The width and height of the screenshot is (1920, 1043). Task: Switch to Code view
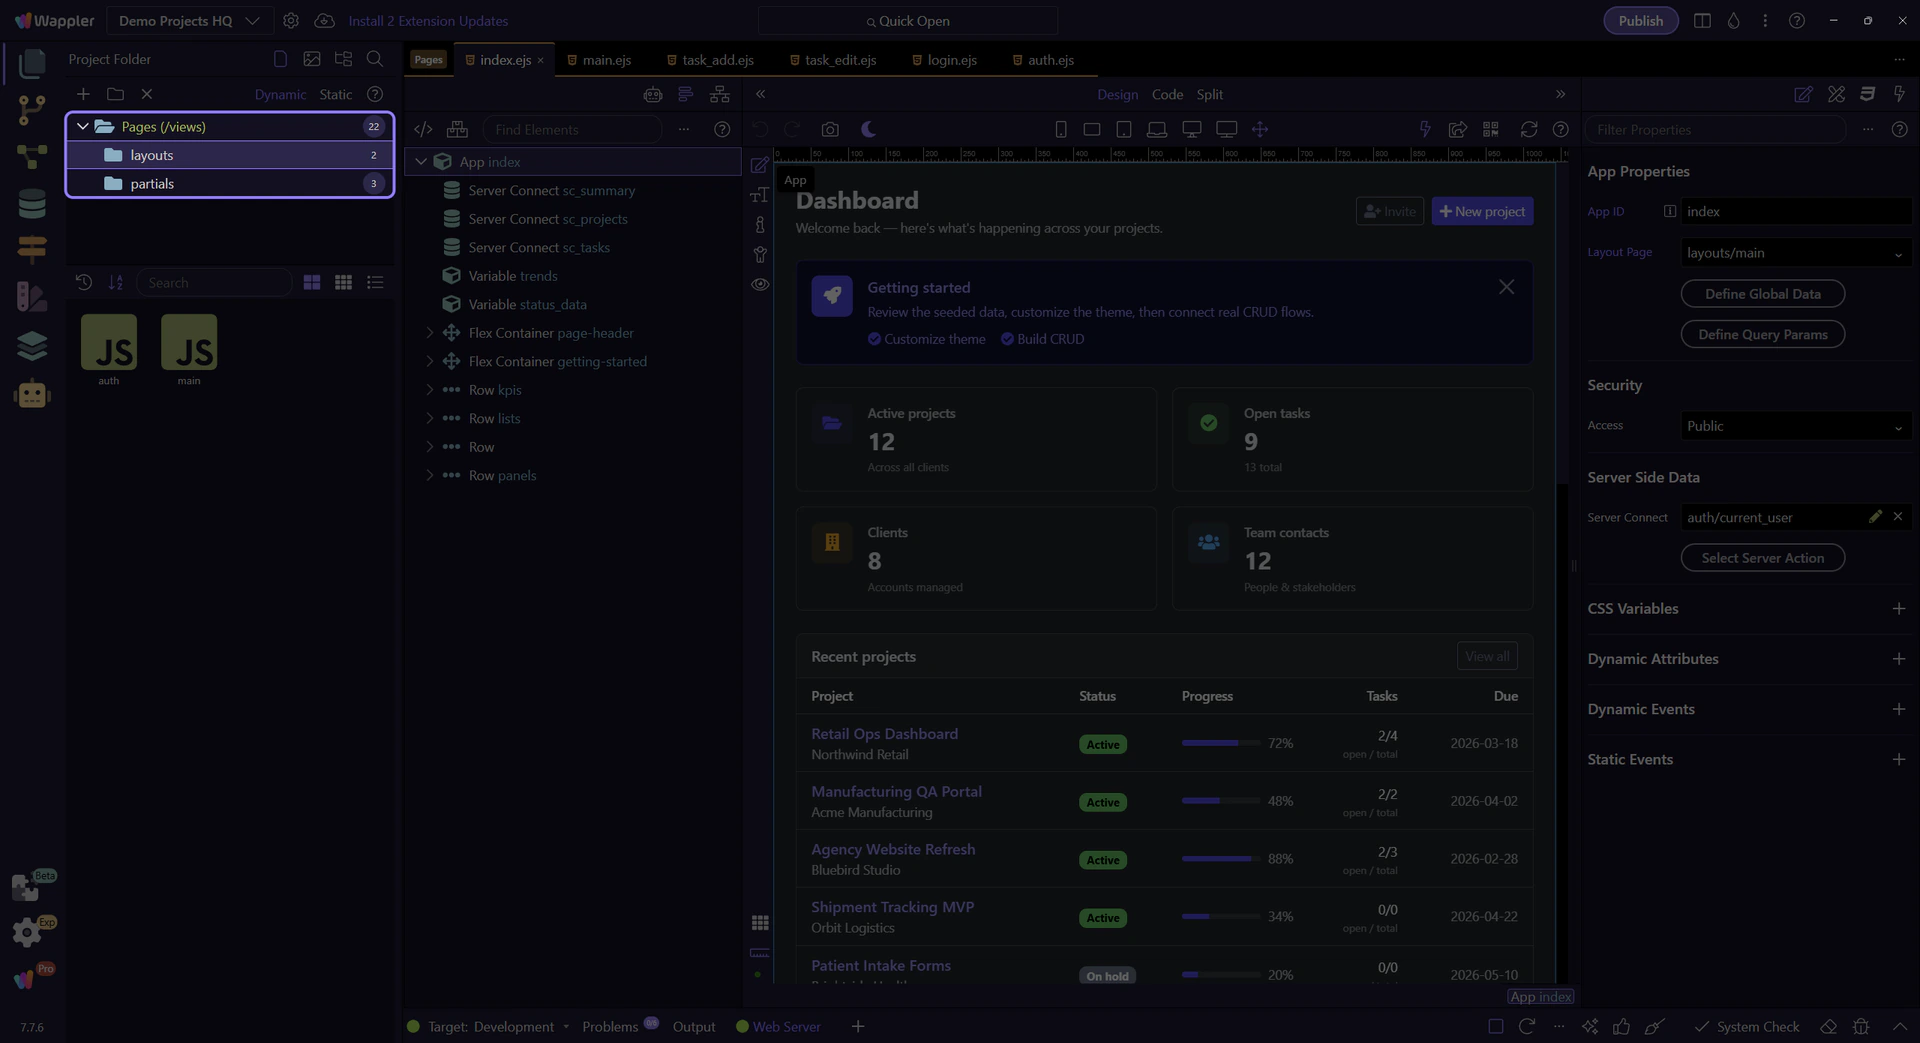pos(1167,94)
